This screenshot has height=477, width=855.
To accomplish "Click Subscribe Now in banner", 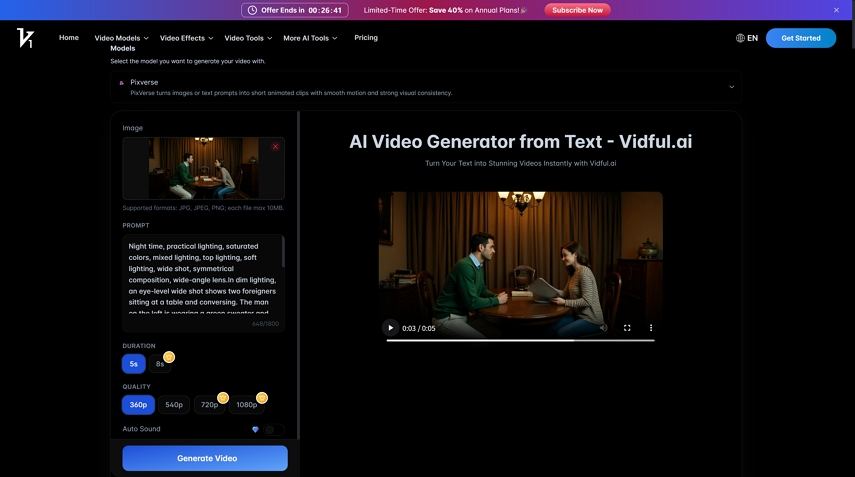I will coord(577,10).
